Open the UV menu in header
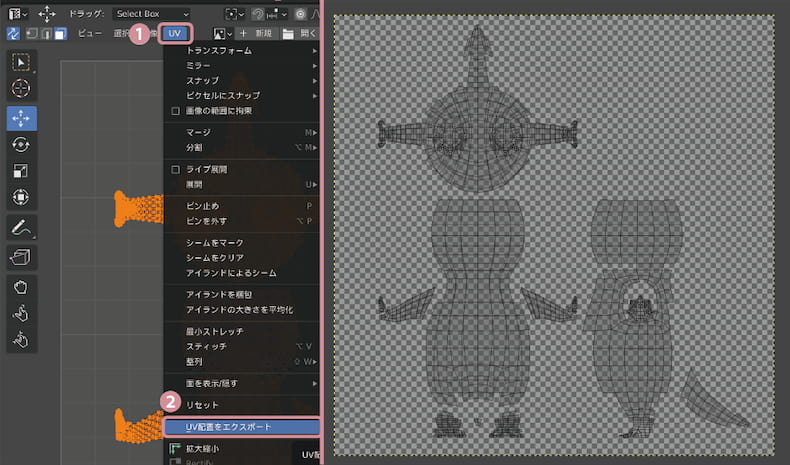This screenshot has height=465, width=790. 175,34
